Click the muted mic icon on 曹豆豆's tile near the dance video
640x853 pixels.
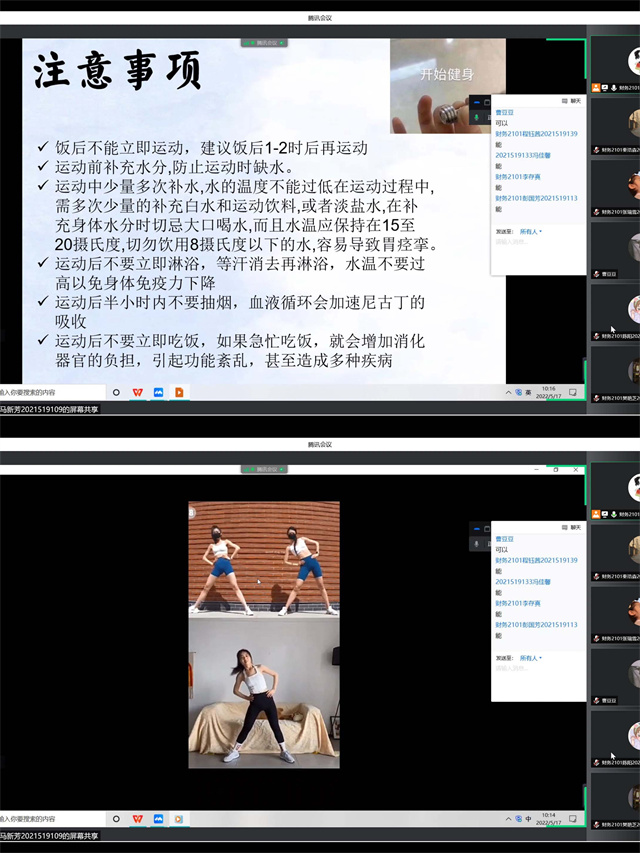tap(596, 701)
